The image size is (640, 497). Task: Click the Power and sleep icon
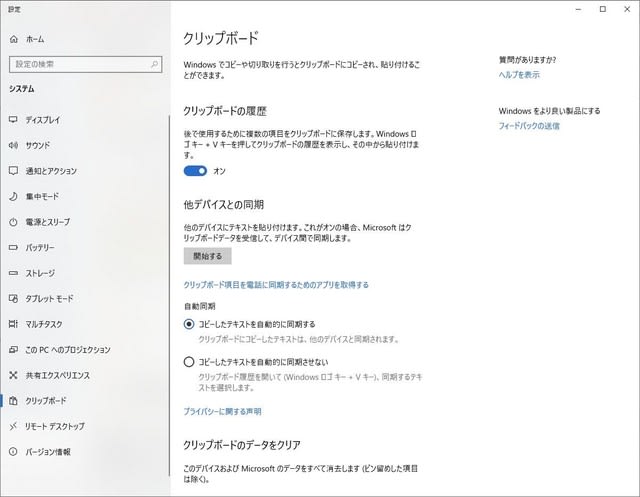(14, 222)
